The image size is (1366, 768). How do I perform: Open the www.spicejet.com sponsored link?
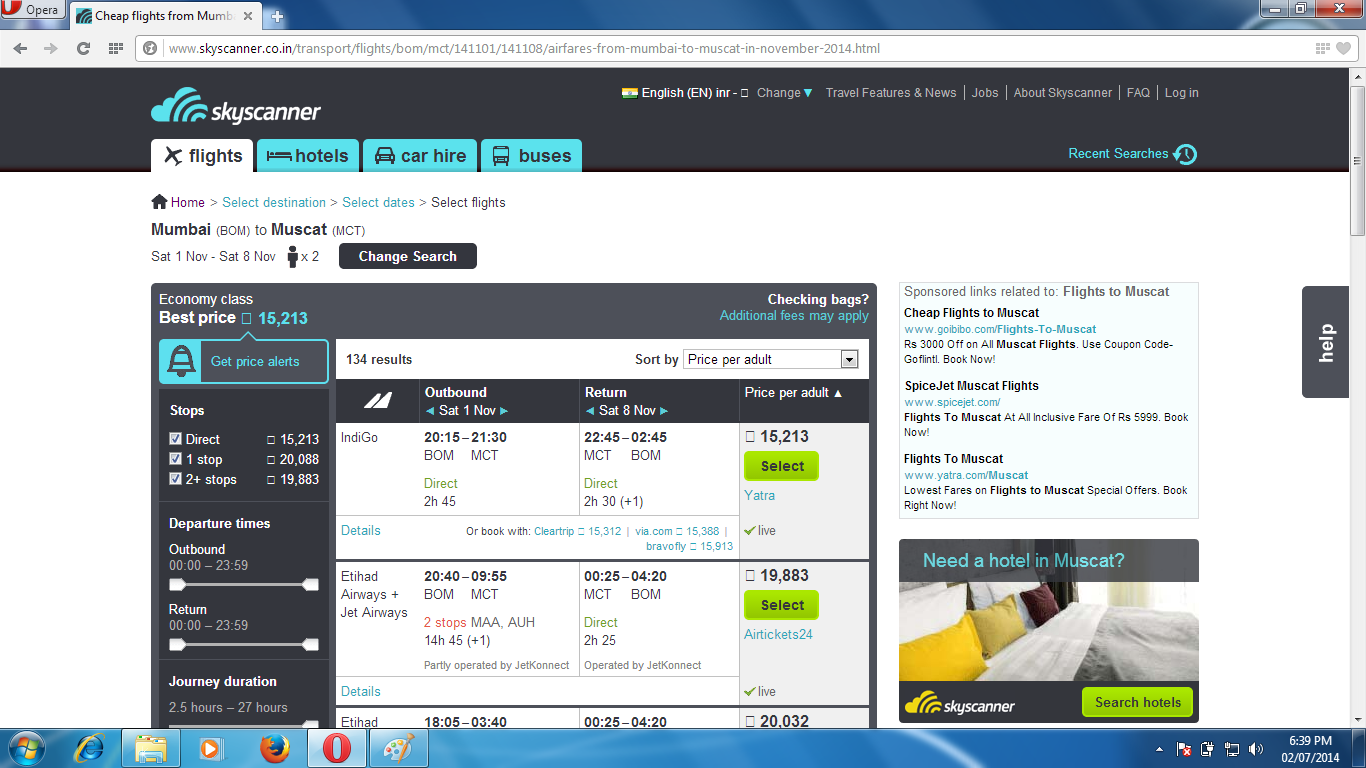pos(952,402)
